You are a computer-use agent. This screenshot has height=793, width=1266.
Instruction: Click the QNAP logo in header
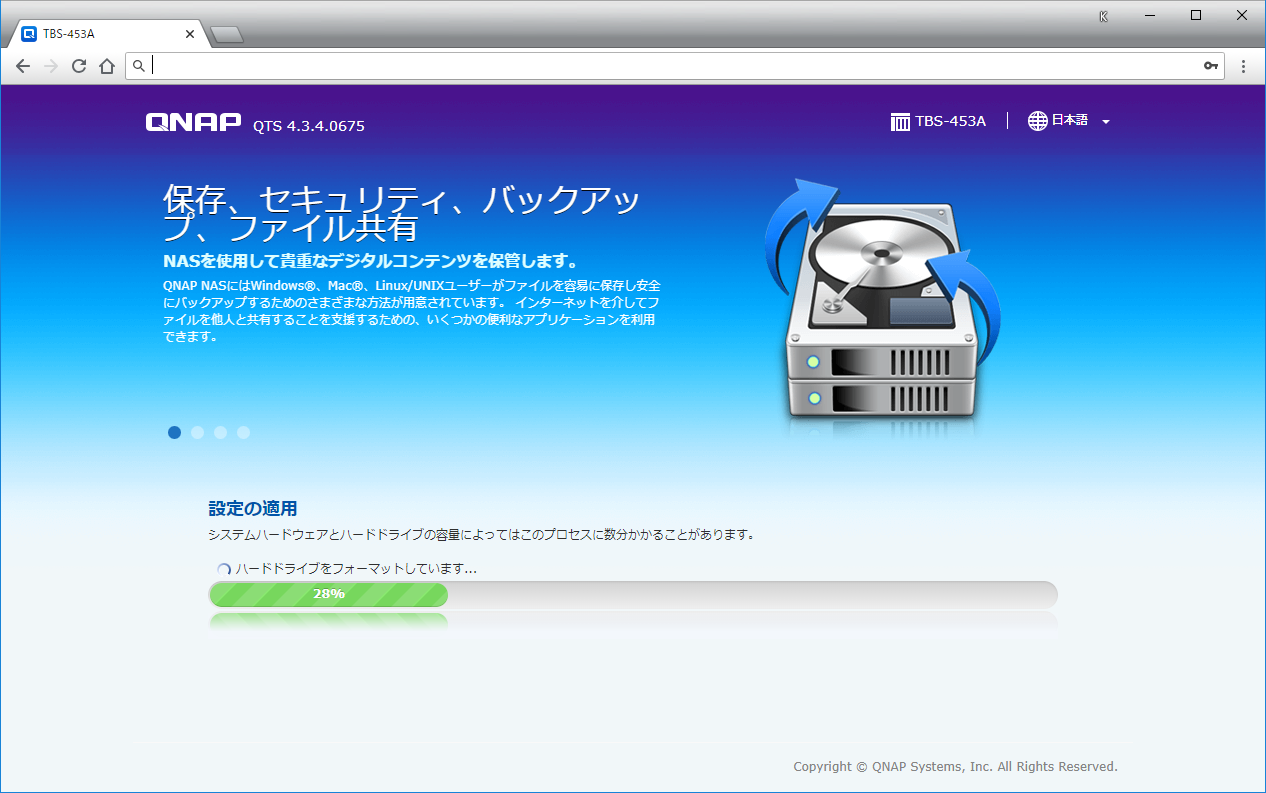point(193,122)
